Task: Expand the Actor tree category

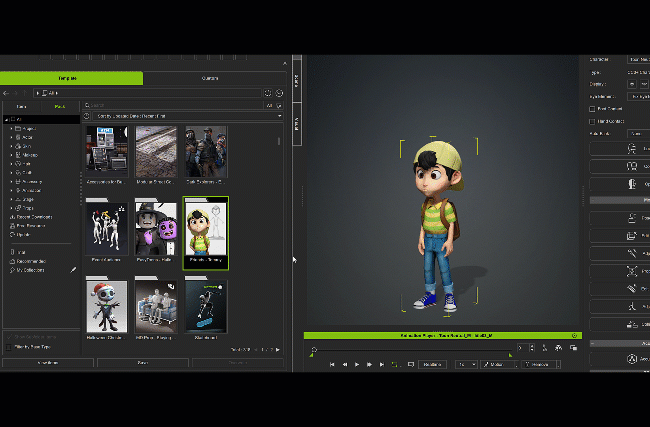Action: (x=12, y=137)
